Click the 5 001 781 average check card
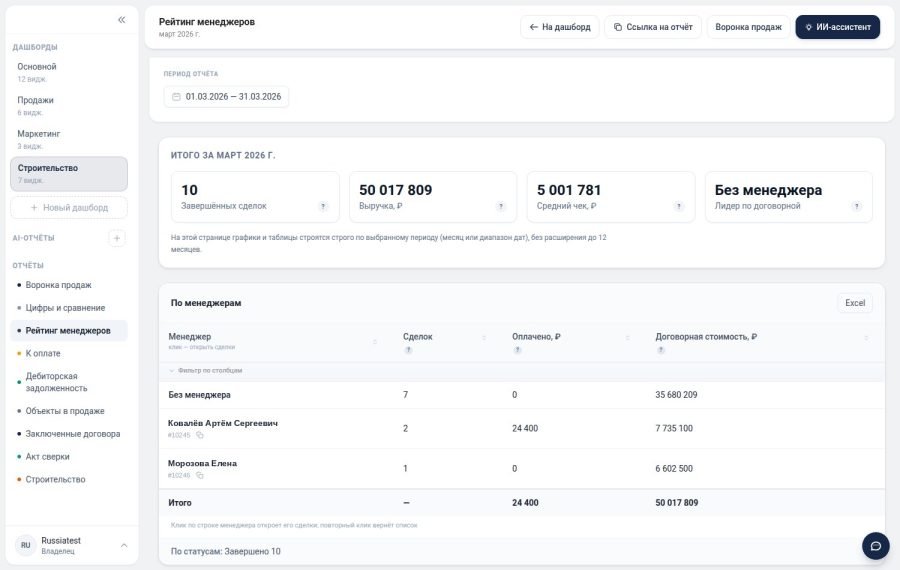This screenshot has width=900, height=570. 611,197
